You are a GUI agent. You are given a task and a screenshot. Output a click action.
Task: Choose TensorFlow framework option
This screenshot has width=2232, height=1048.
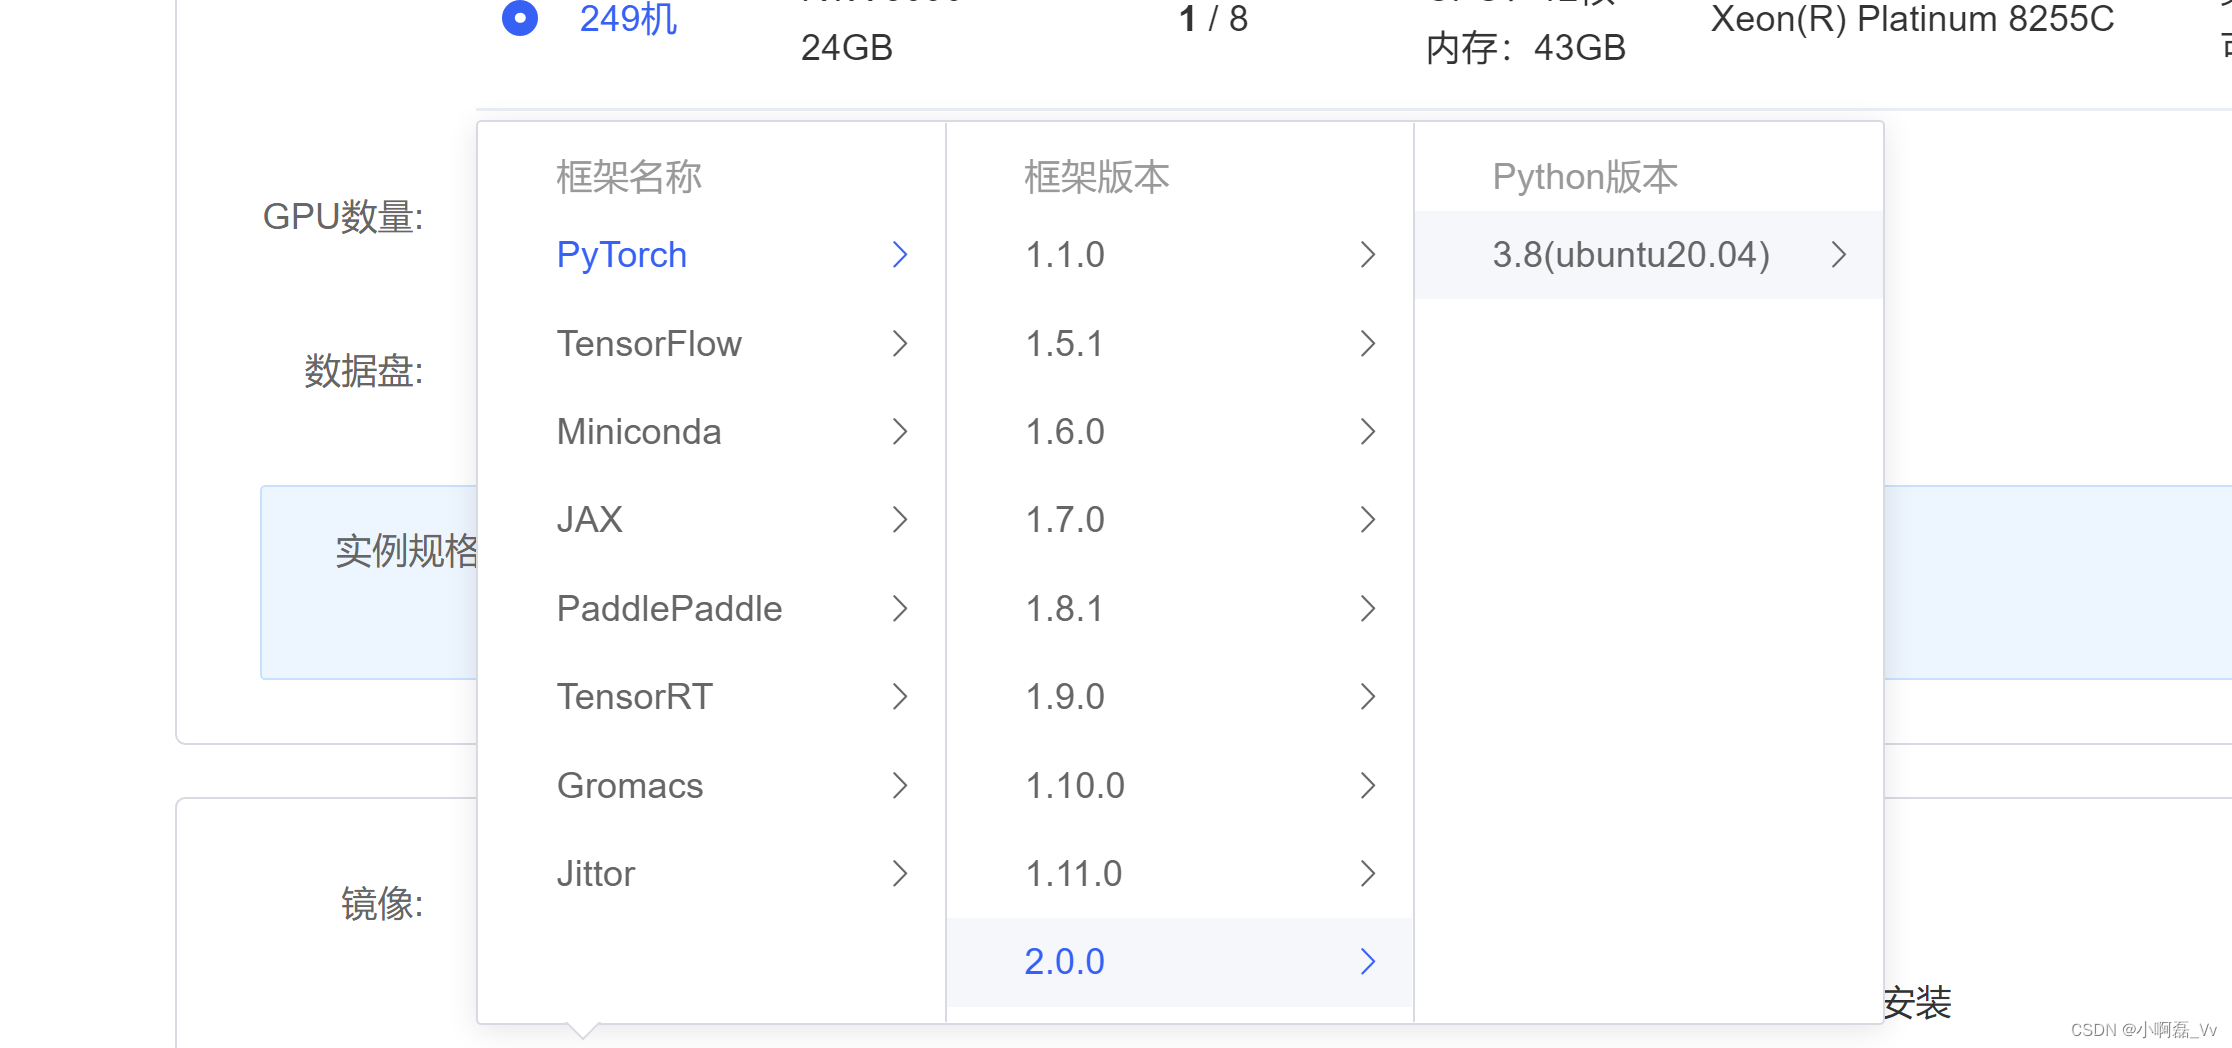tap(649, 344)
